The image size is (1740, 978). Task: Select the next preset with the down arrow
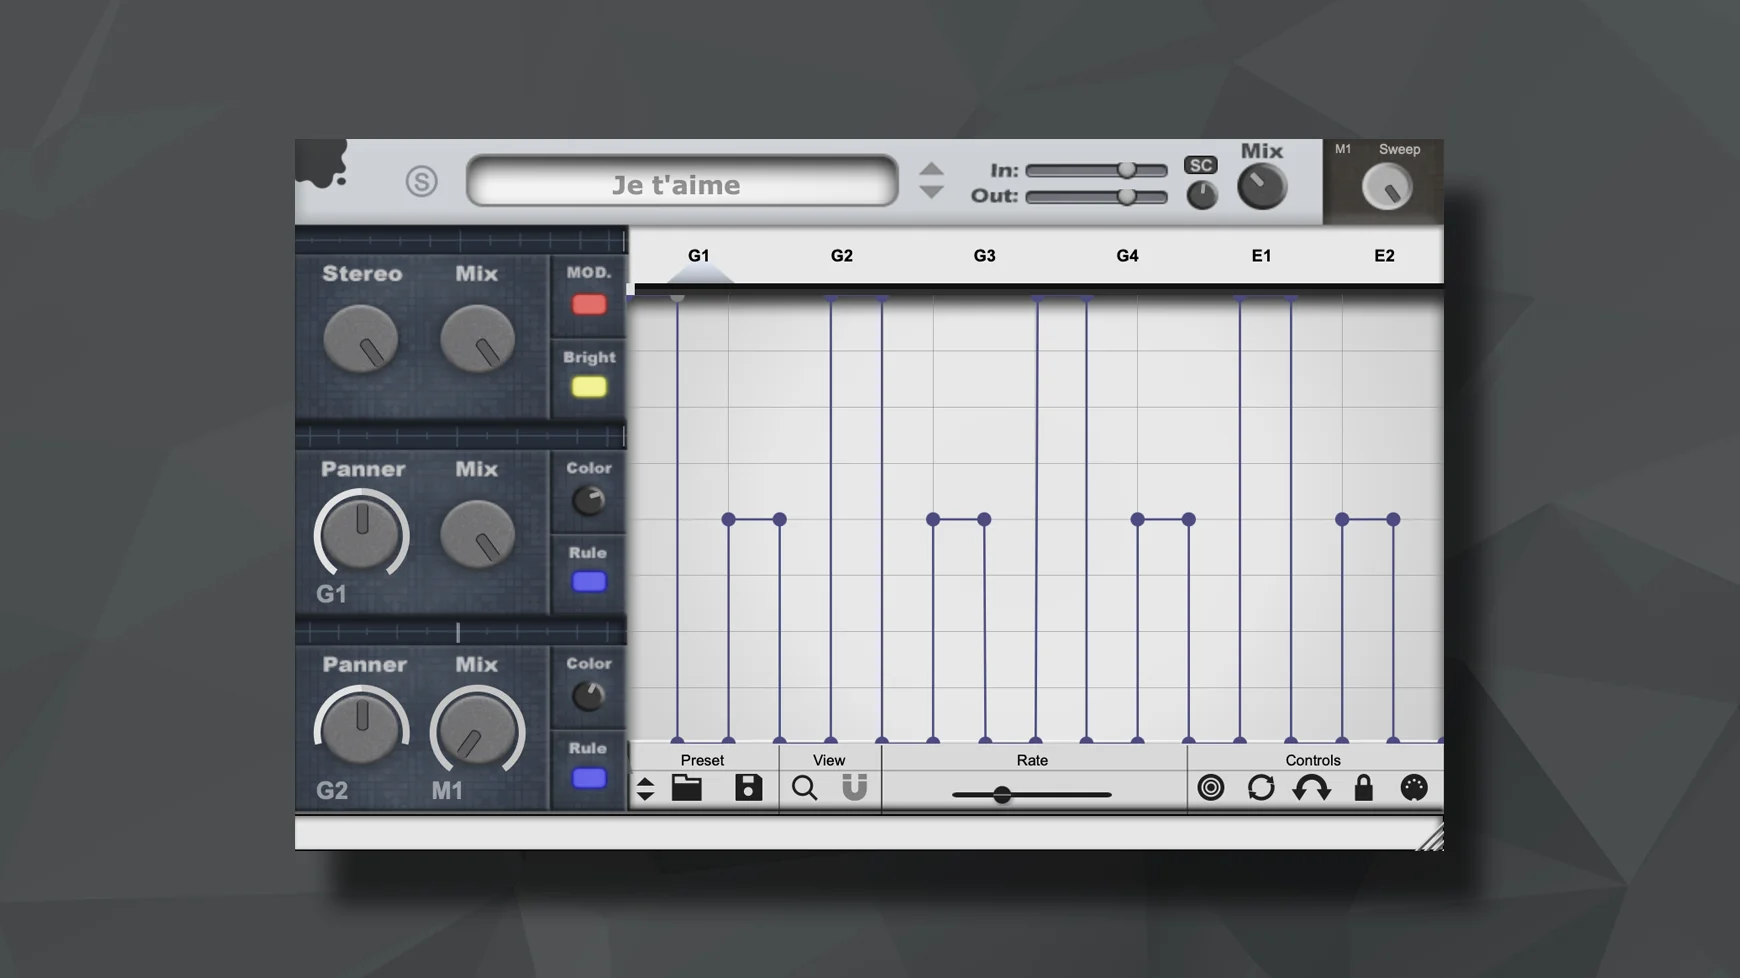point(932,191)
